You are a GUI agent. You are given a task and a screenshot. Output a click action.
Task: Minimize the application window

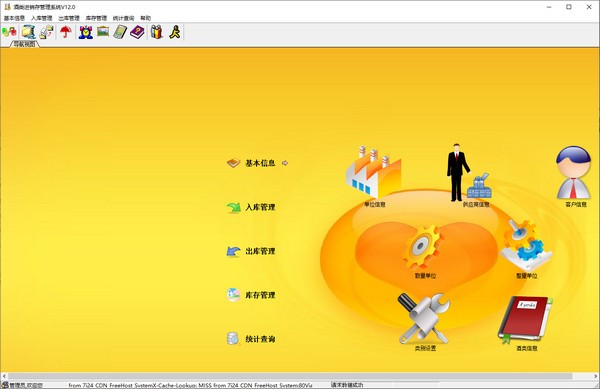coord(549,7)
